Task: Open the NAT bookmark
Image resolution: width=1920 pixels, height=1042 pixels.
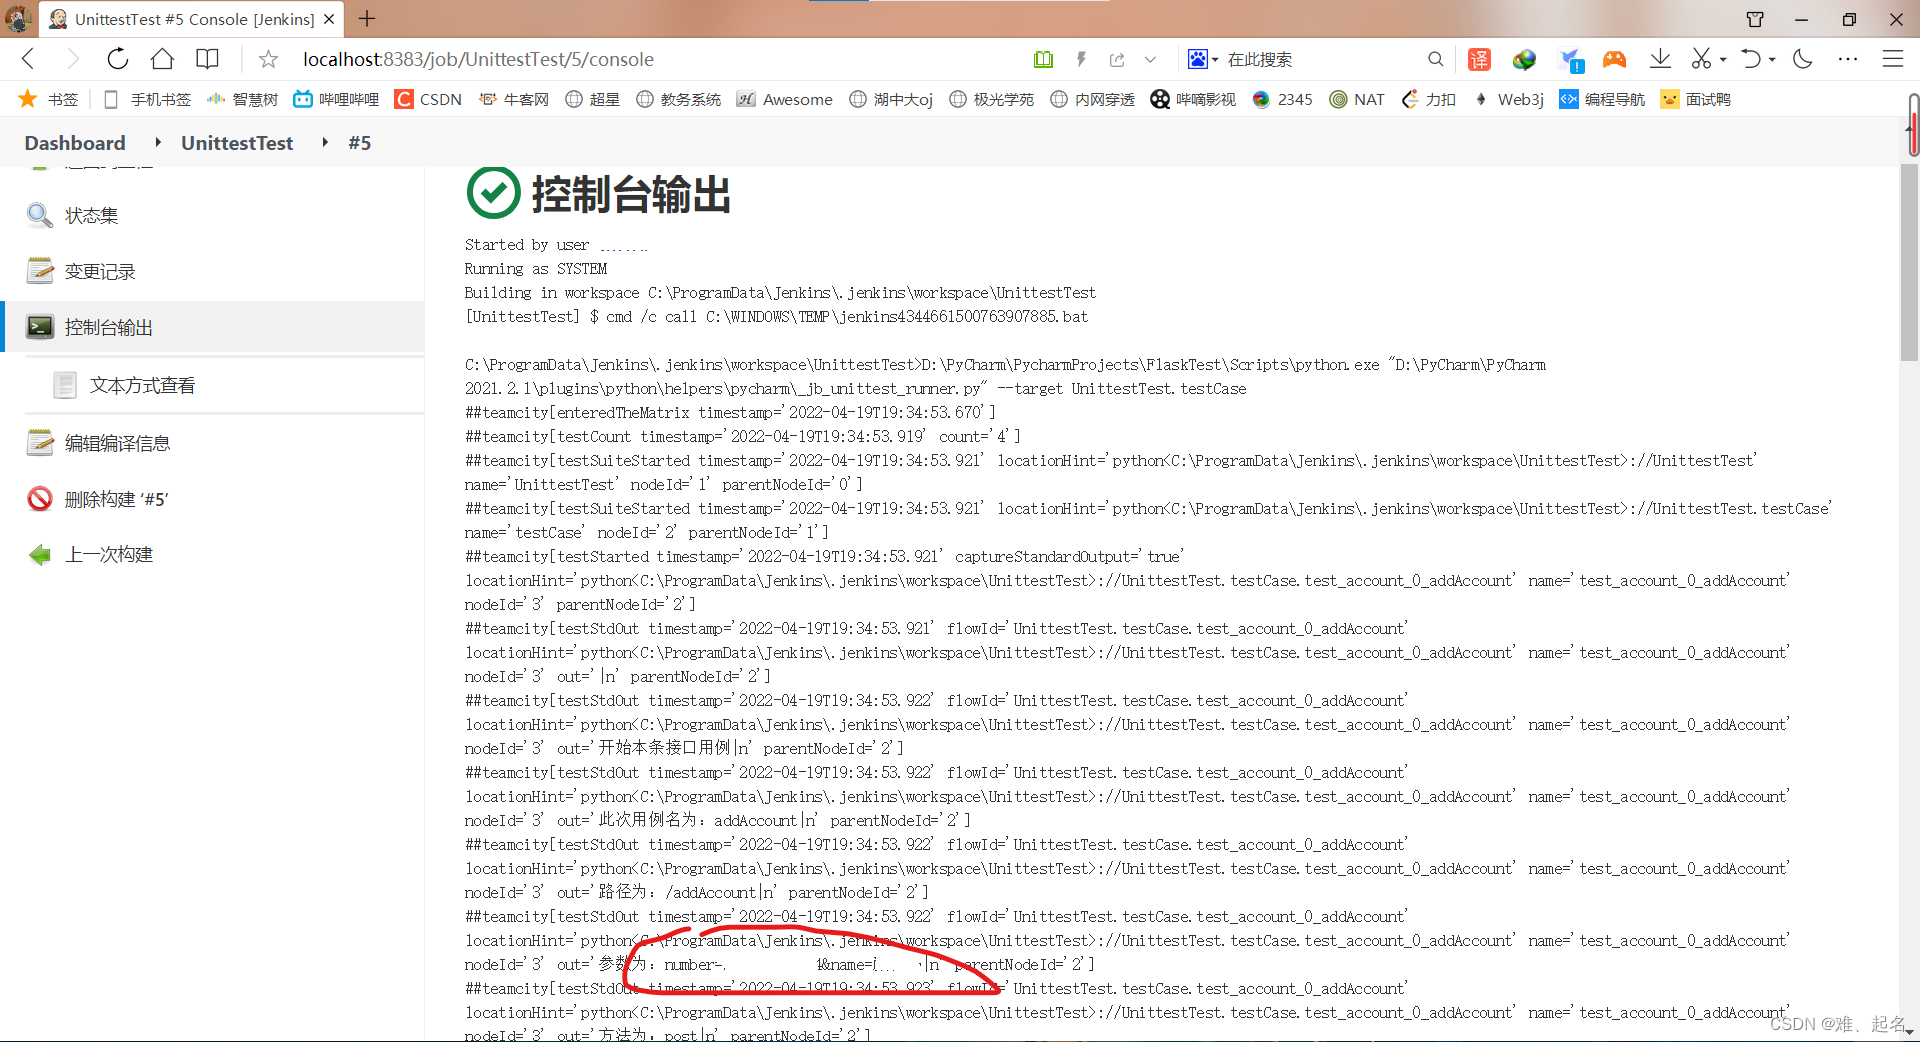Action: coord(1357,99)
